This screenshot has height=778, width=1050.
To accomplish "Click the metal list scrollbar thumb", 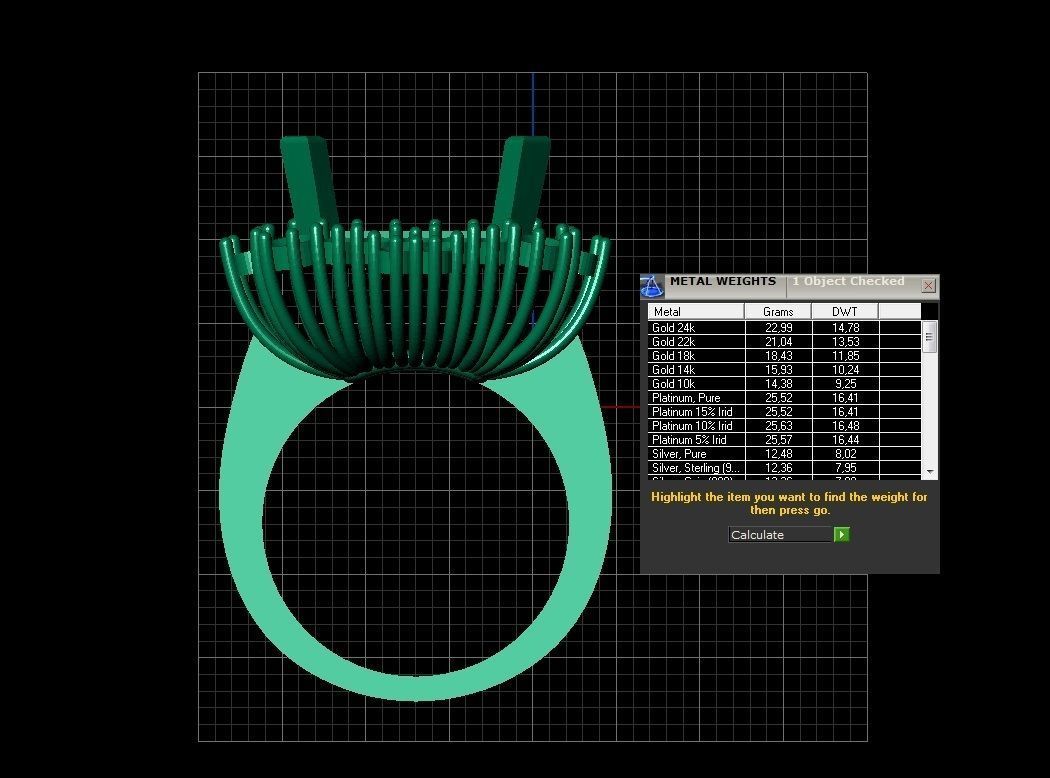I will coord(929,337).
